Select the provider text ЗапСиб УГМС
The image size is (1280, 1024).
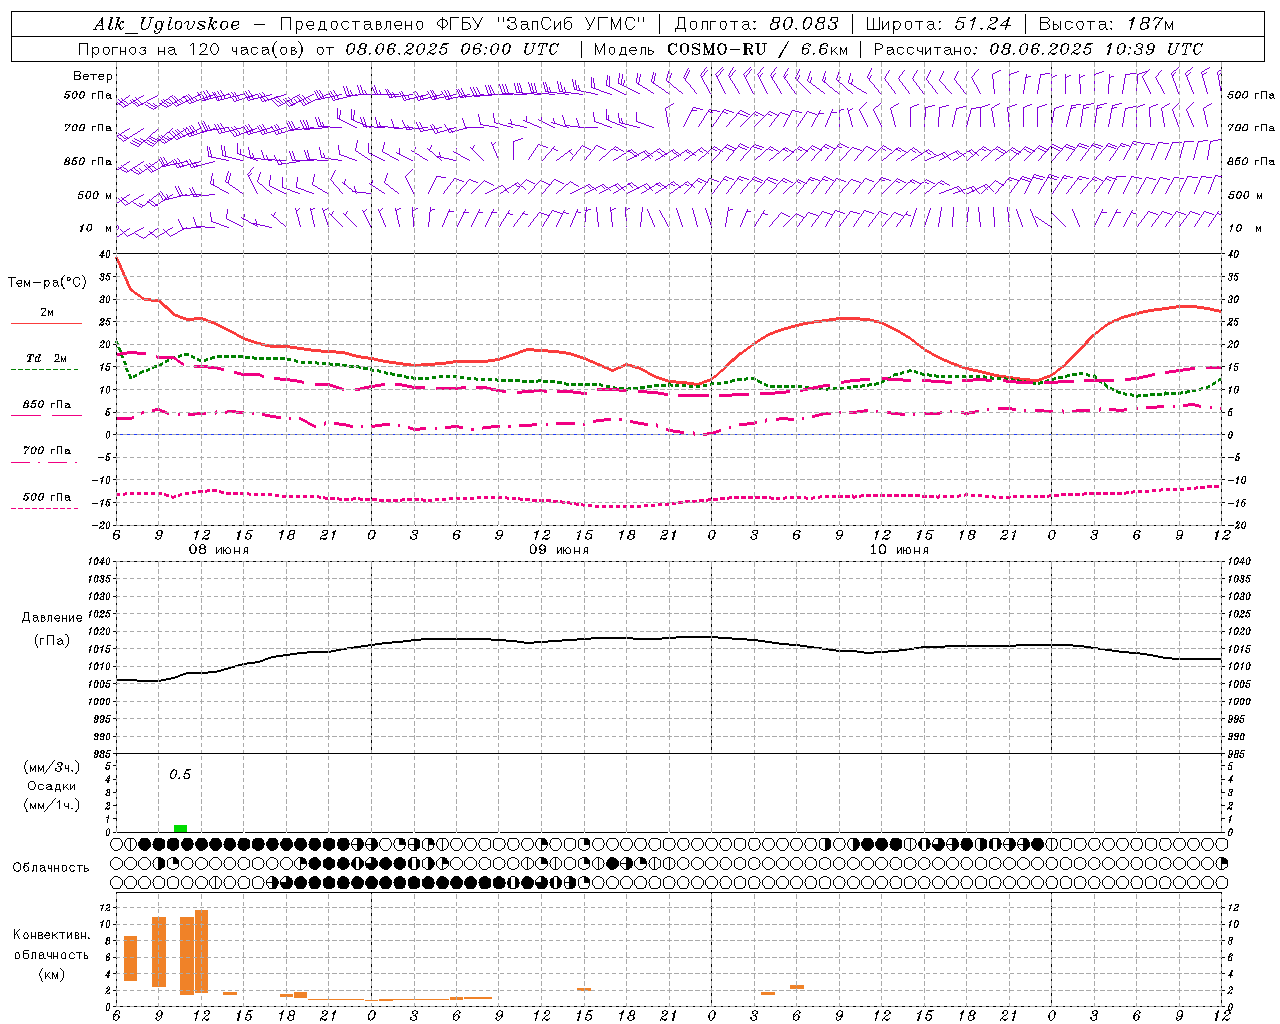(571, 24)
